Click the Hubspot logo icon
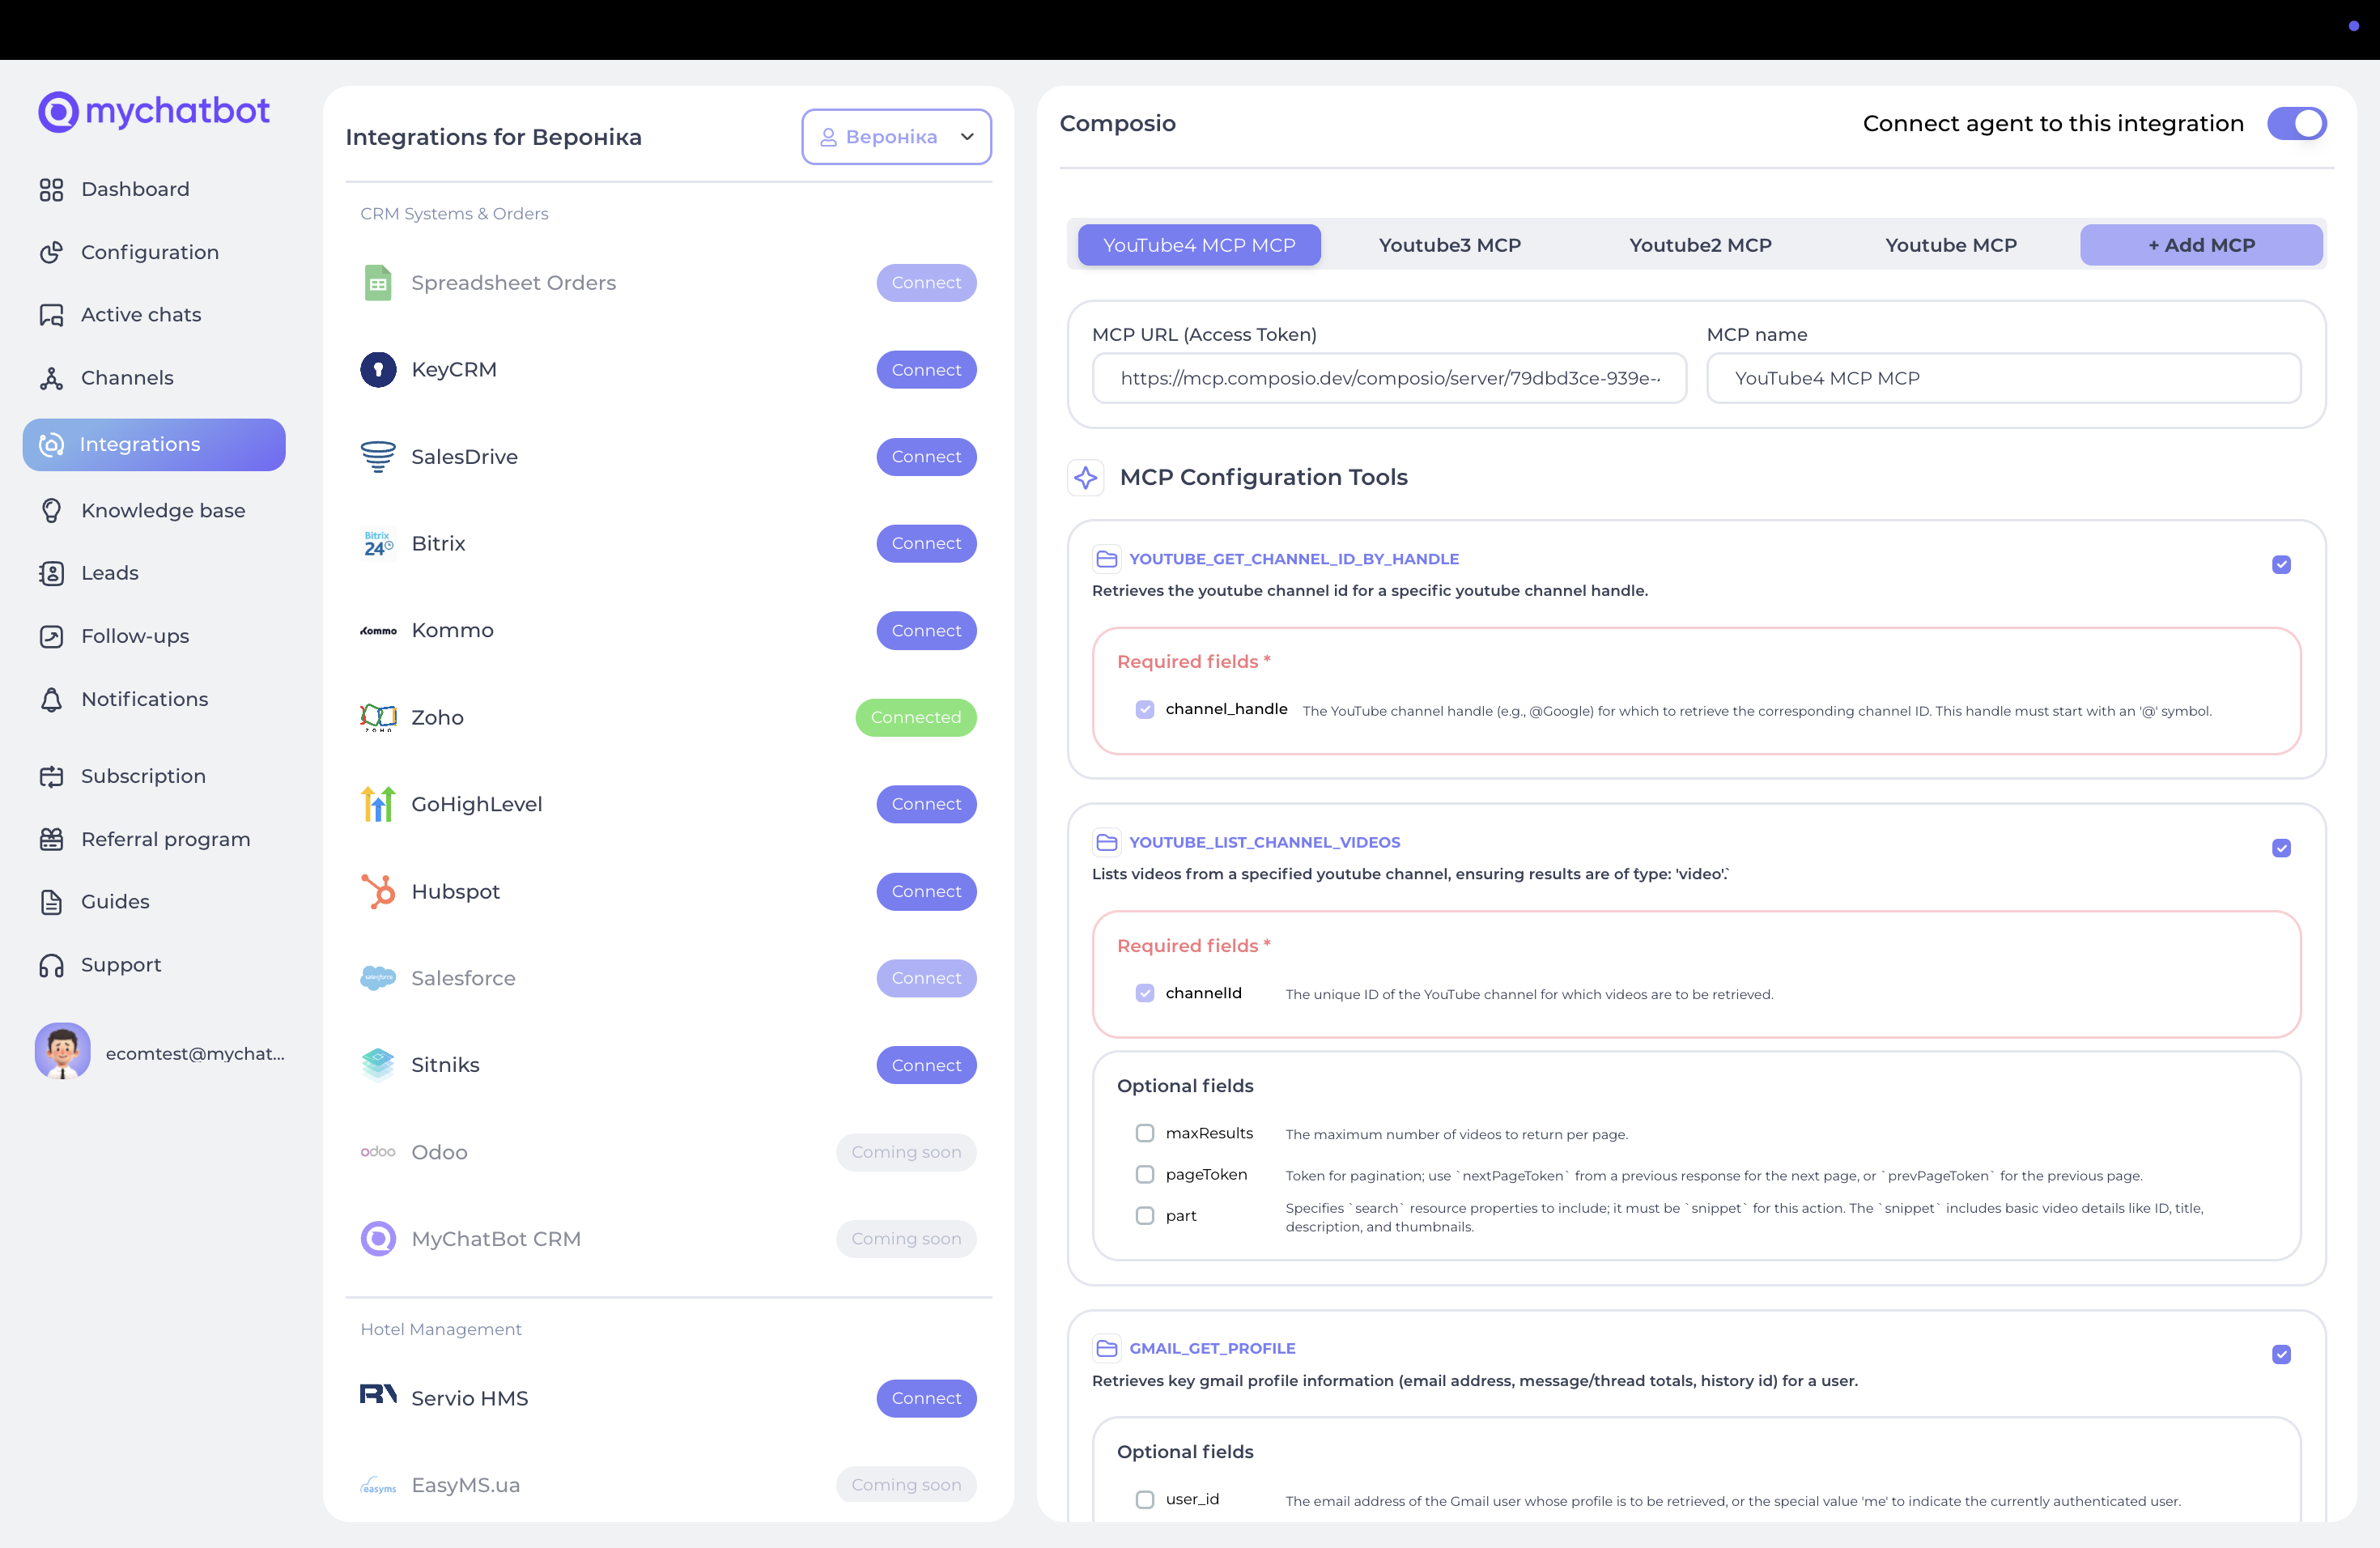Viewport: 2380px width, 1548px height. tap(378, 891)
